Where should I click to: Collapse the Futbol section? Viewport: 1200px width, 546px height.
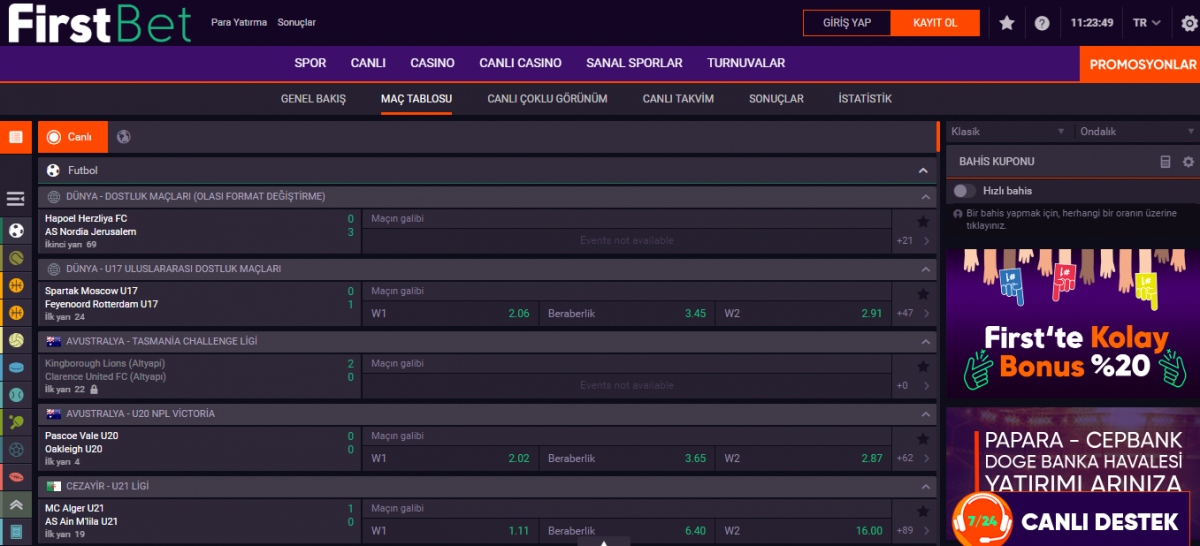pos(923,171)
